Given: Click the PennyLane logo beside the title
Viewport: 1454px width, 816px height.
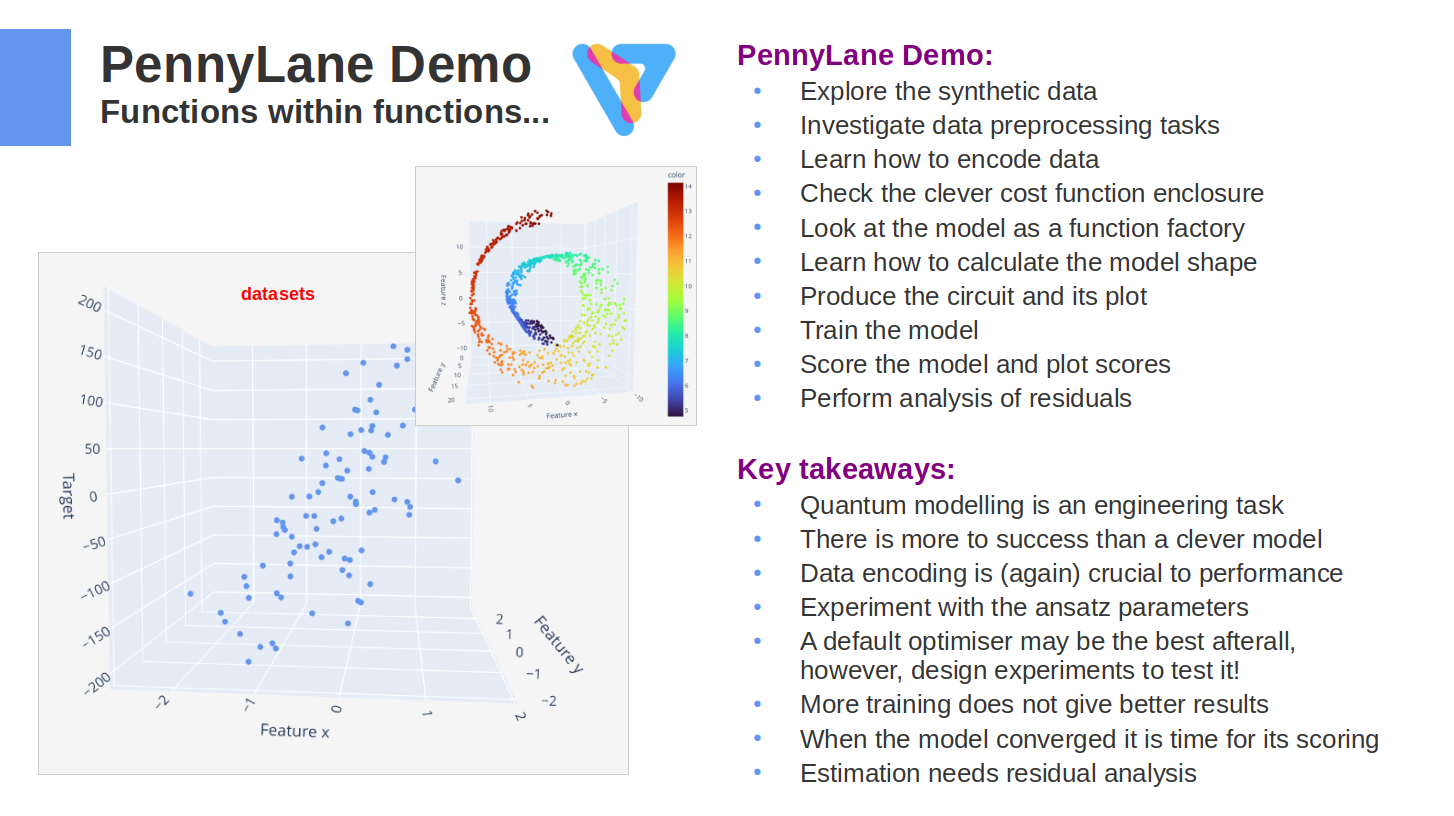Looking at the screenshot, I should (622, 87).
